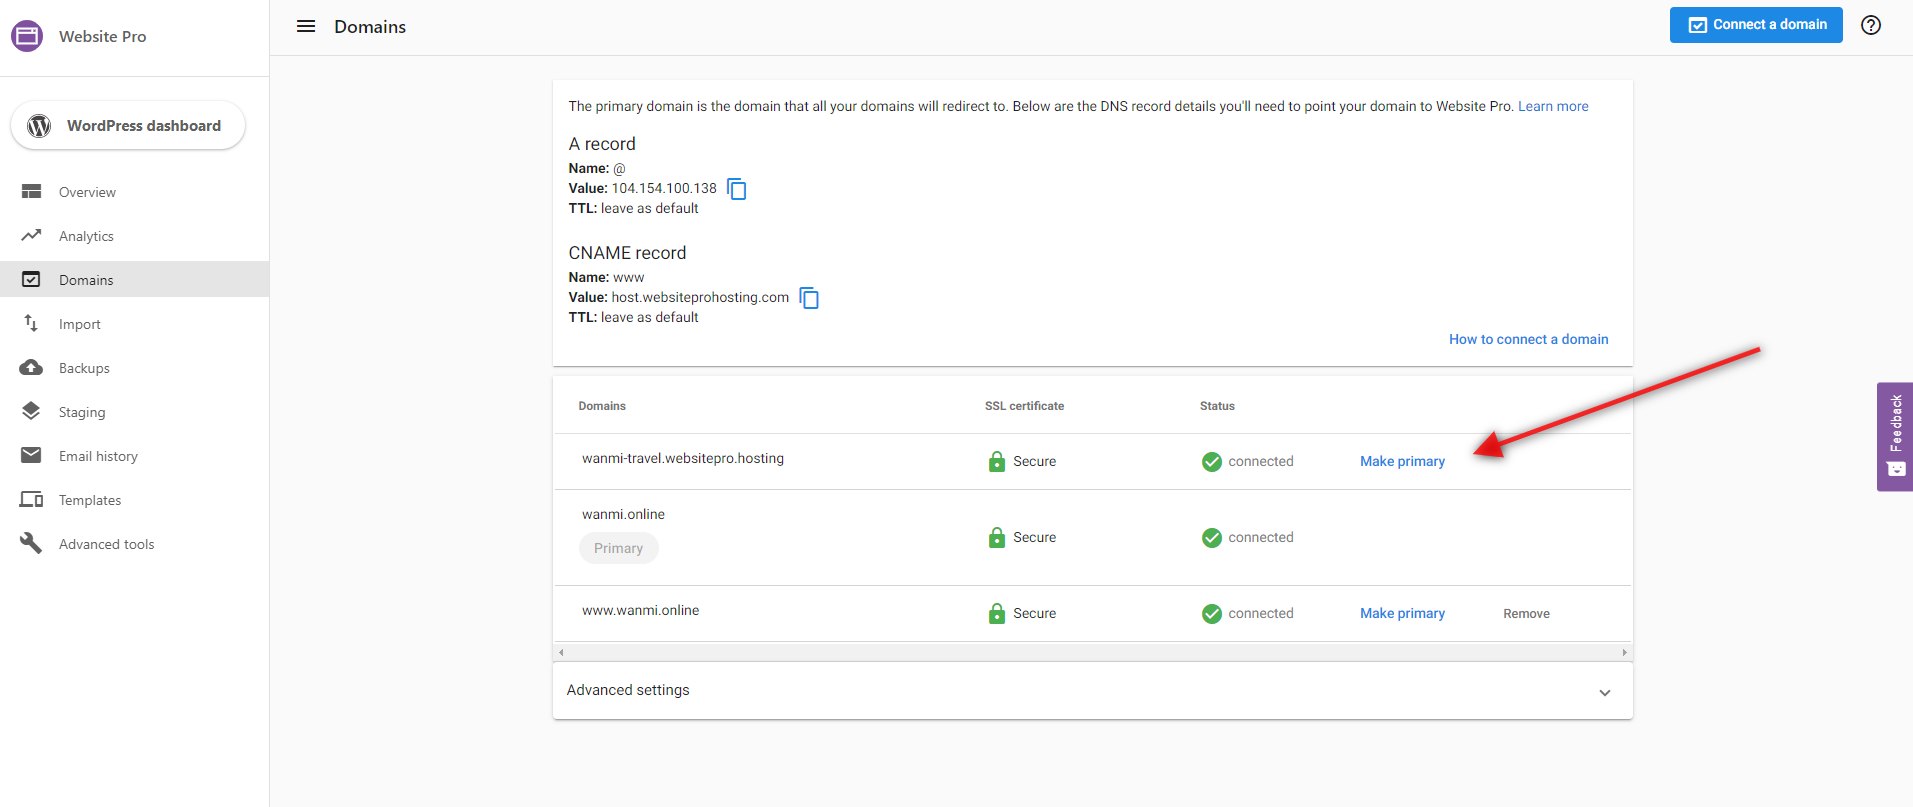The height and width of the screenshot is (807, 1913).
Task: Click lock icon for wanmi-travel.websitepro.hosting
Action: coord(996,461)
